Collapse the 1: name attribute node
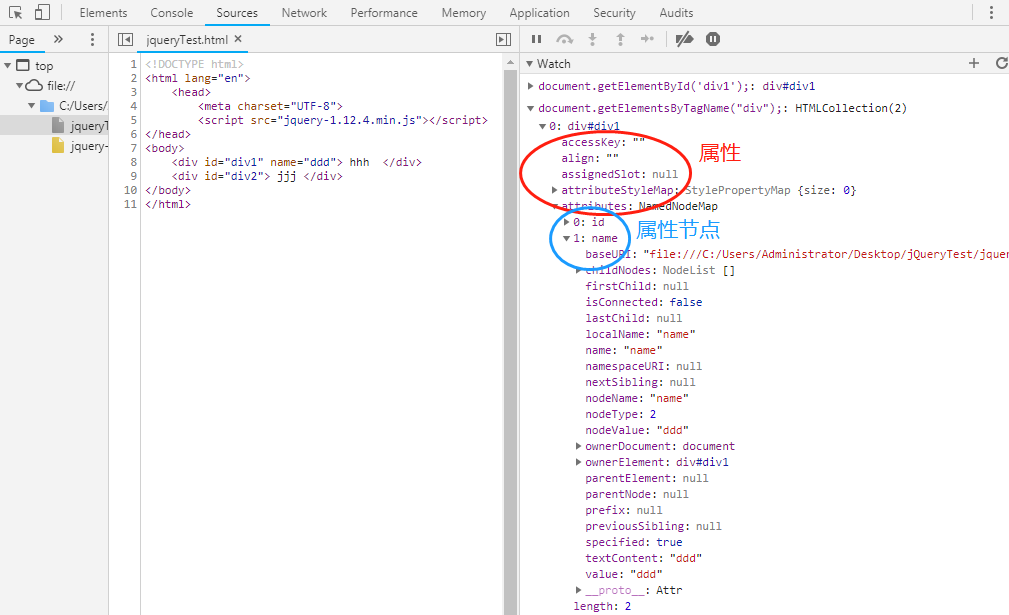1009x615 pixels. coord(566,238)
